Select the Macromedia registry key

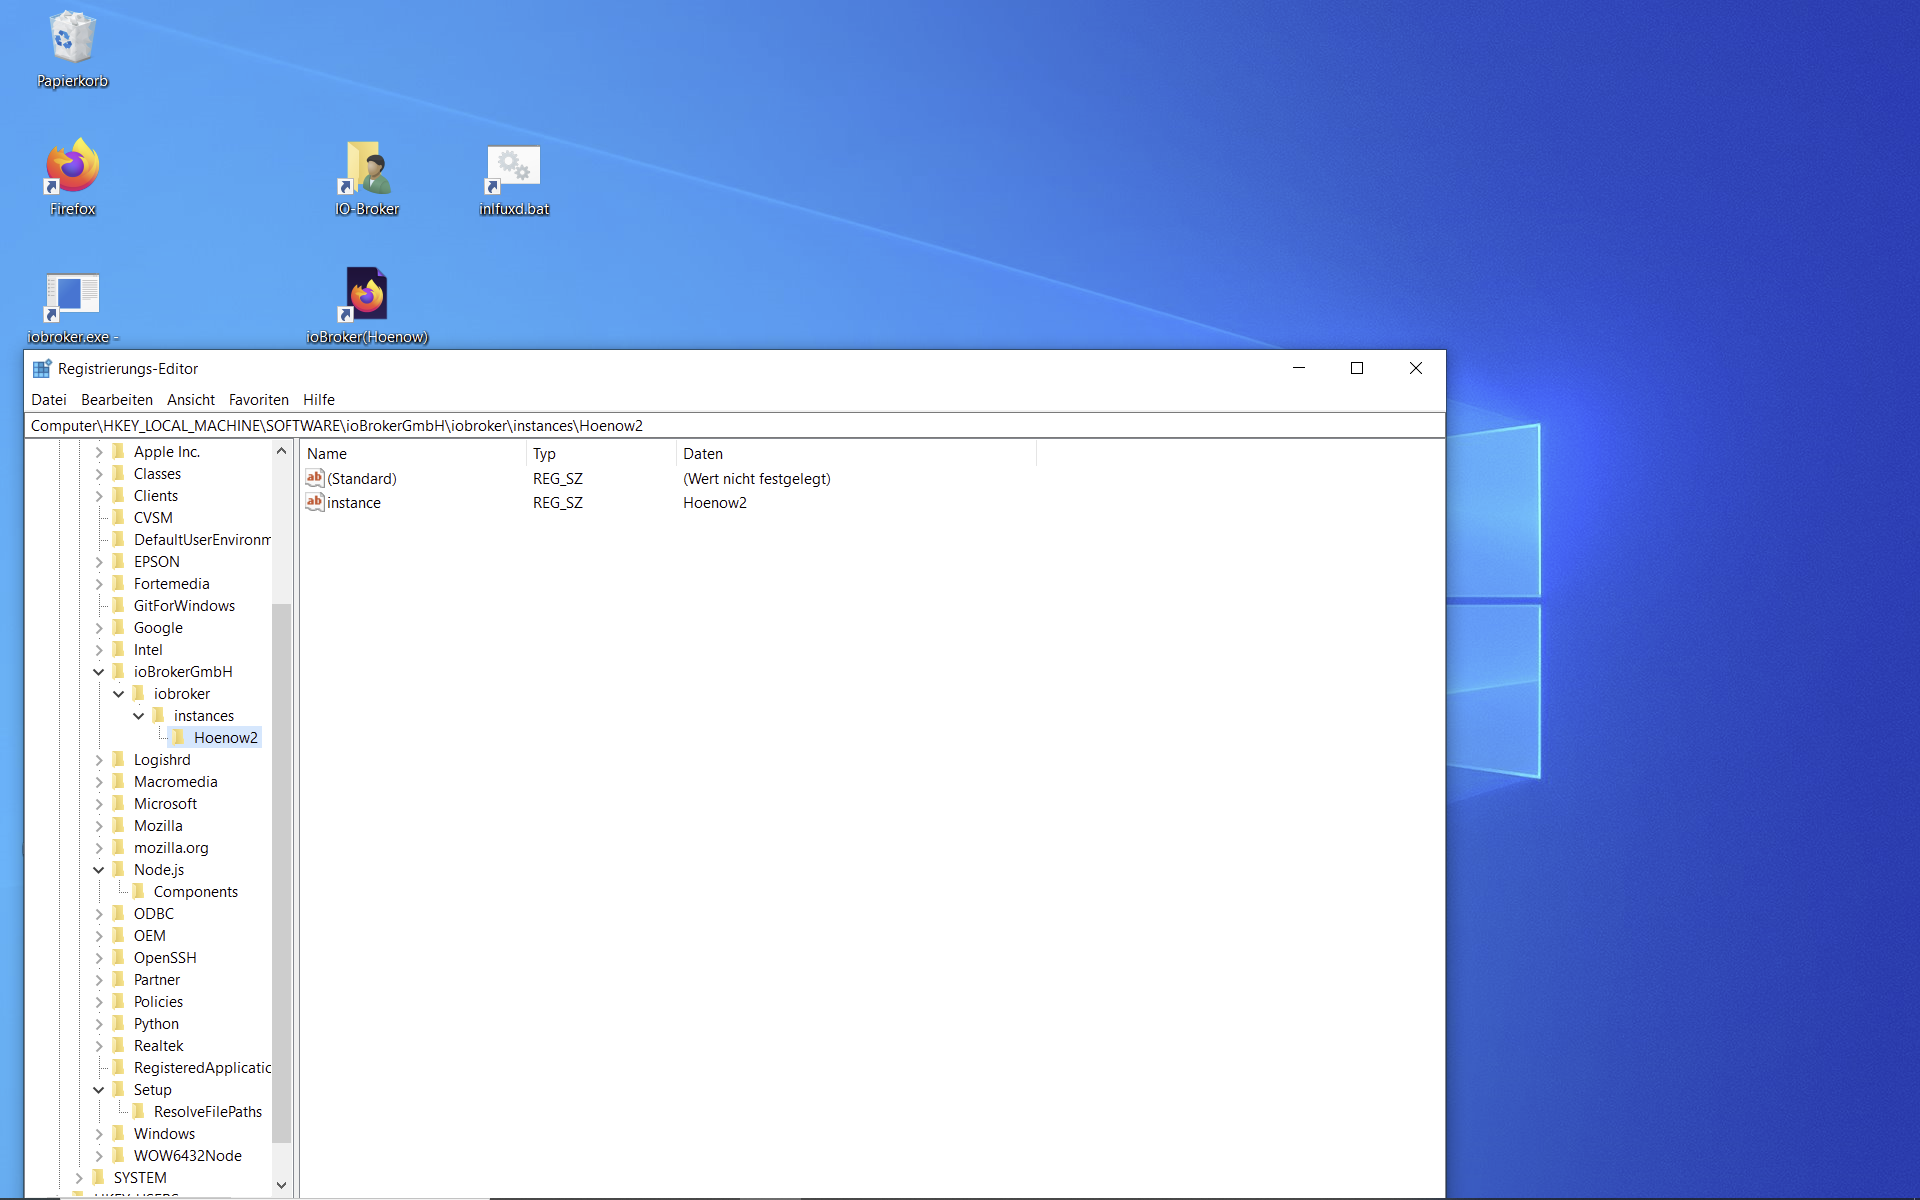click(175, 781)
